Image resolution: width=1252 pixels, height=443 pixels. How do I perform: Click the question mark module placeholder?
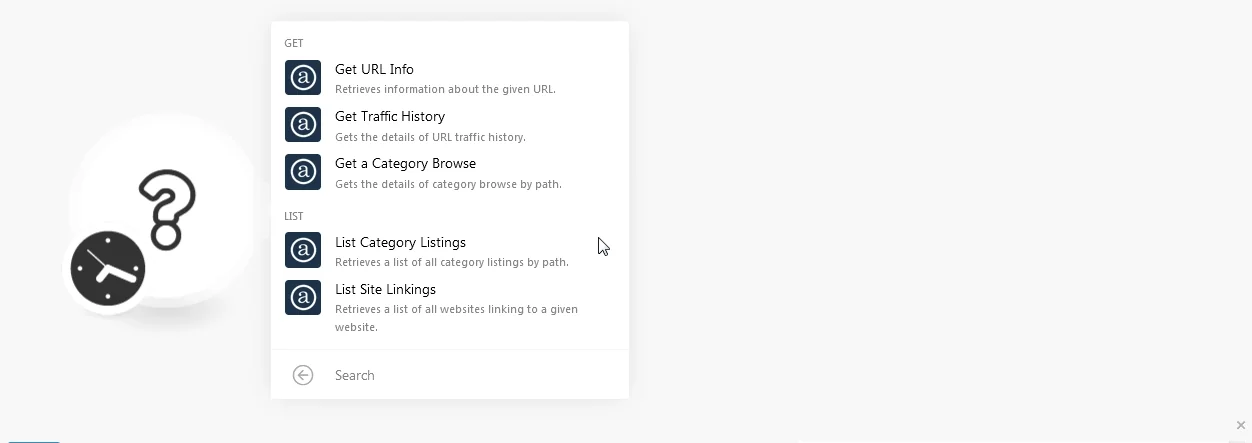[166, 210]
